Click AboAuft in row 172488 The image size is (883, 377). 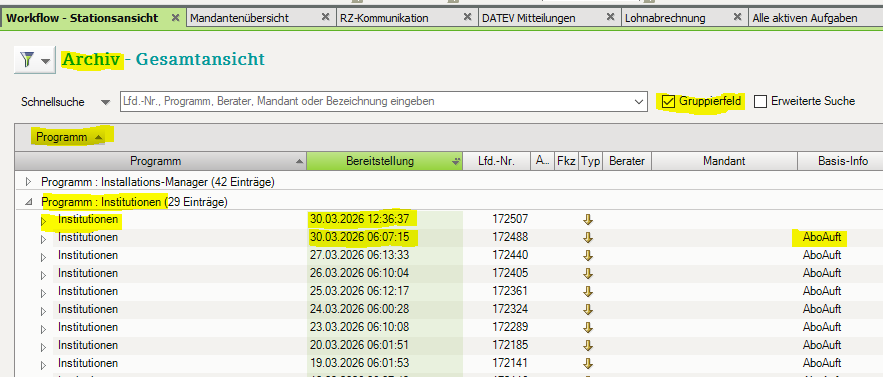pyautogui.click(x=822, y=237)
